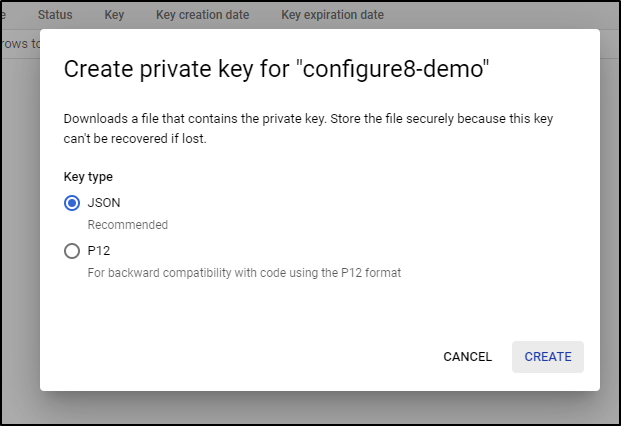Dismiss the dialog with CANCEL

(x=467, y=357)
